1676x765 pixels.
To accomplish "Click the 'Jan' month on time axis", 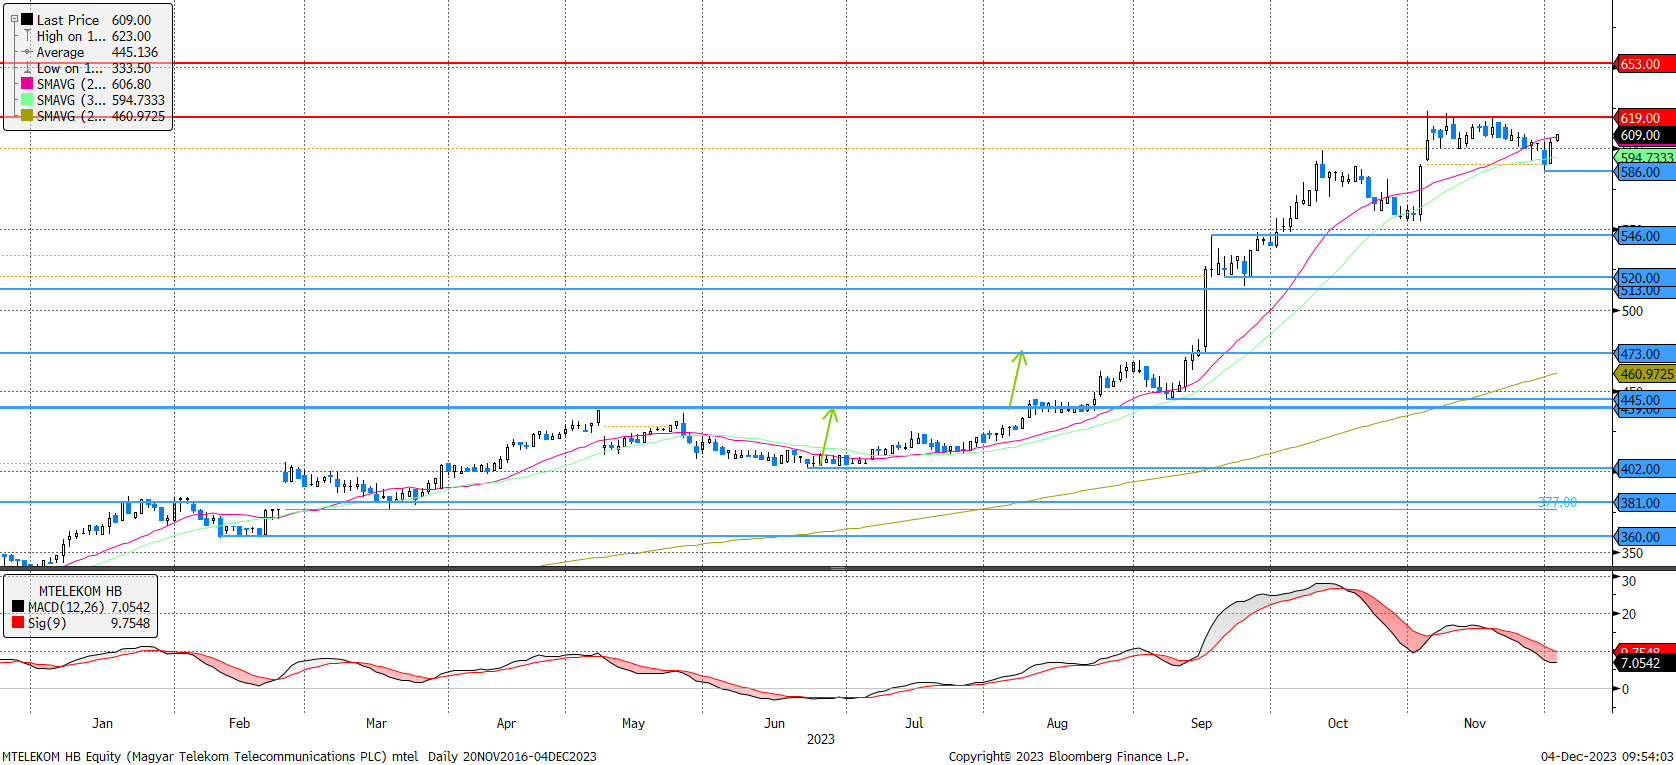I will (x=102, y=723).
